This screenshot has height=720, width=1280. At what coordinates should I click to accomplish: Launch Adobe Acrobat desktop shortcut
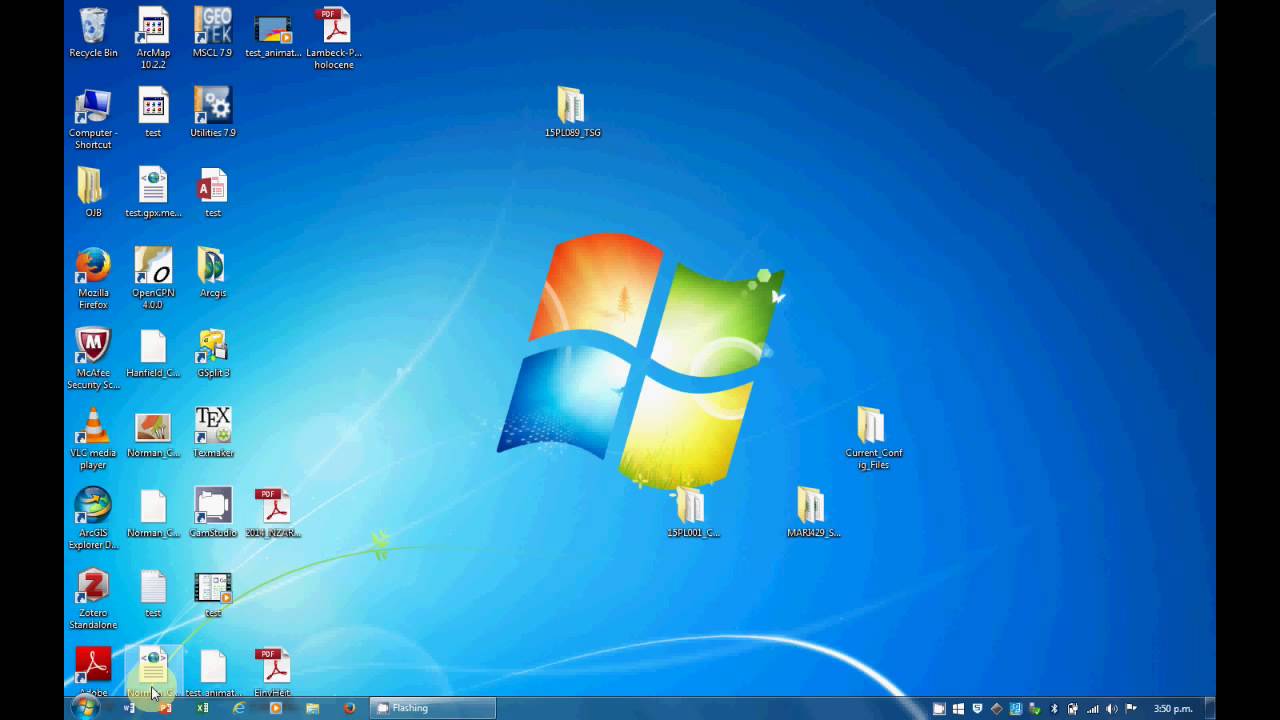coord(93,671)
